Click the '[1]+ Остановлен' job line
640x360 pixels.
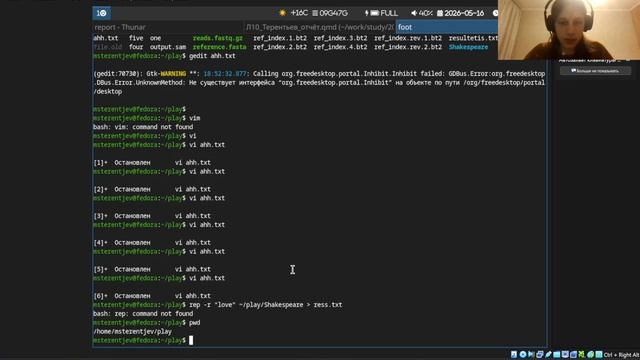(x=152, y=162)
